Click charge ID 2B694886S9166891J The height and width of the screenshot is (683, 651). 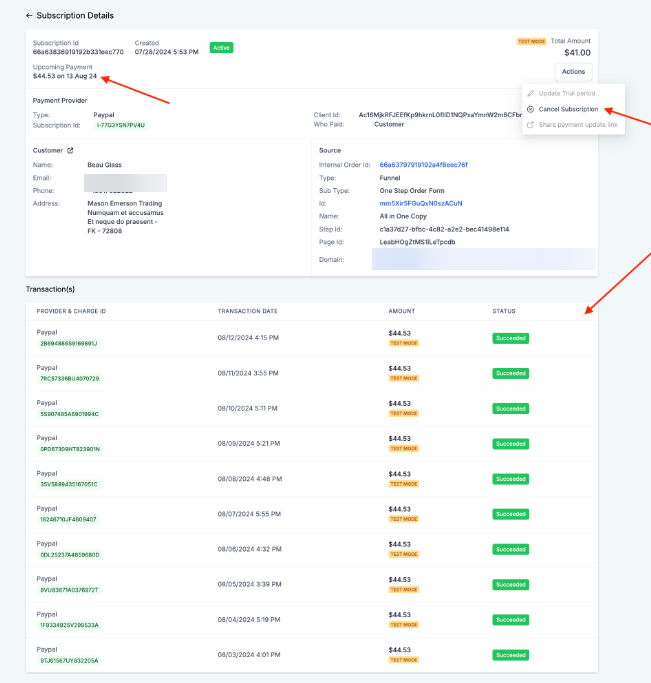69,343
